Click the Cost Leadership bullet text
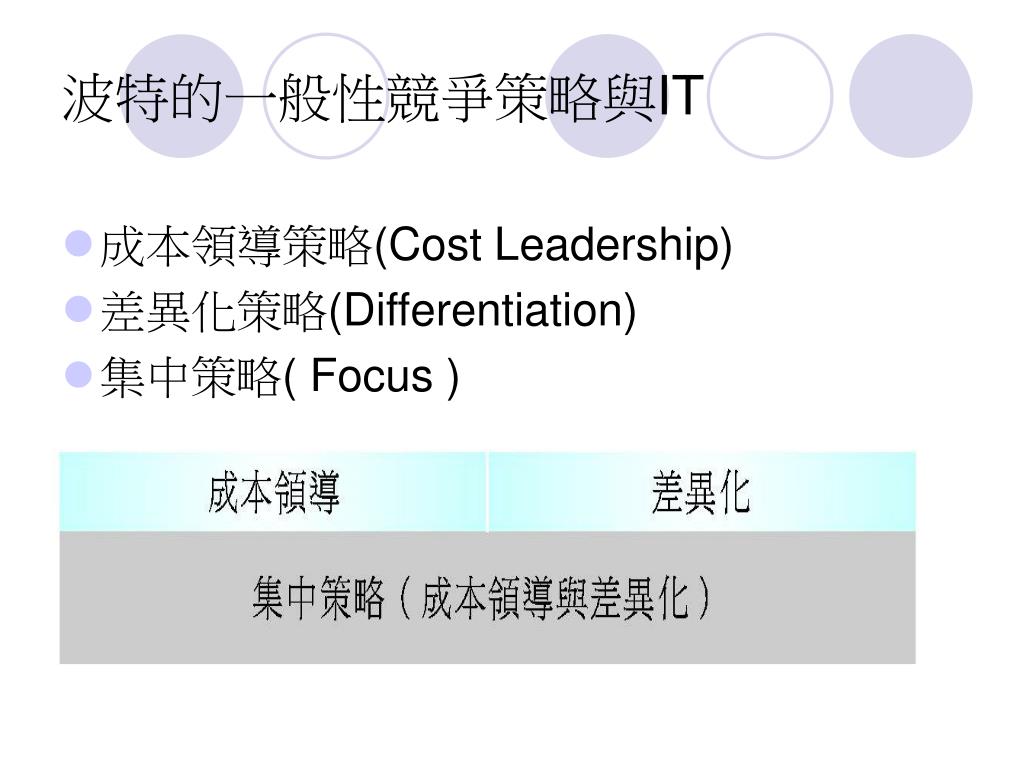Screen dimensions: 1024x768 click(416, 246)
